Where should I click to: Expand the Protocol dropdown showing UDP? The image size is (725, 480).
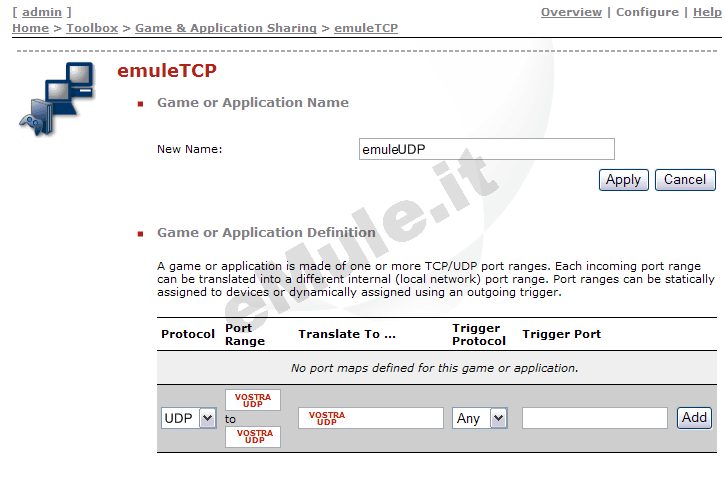188,418
